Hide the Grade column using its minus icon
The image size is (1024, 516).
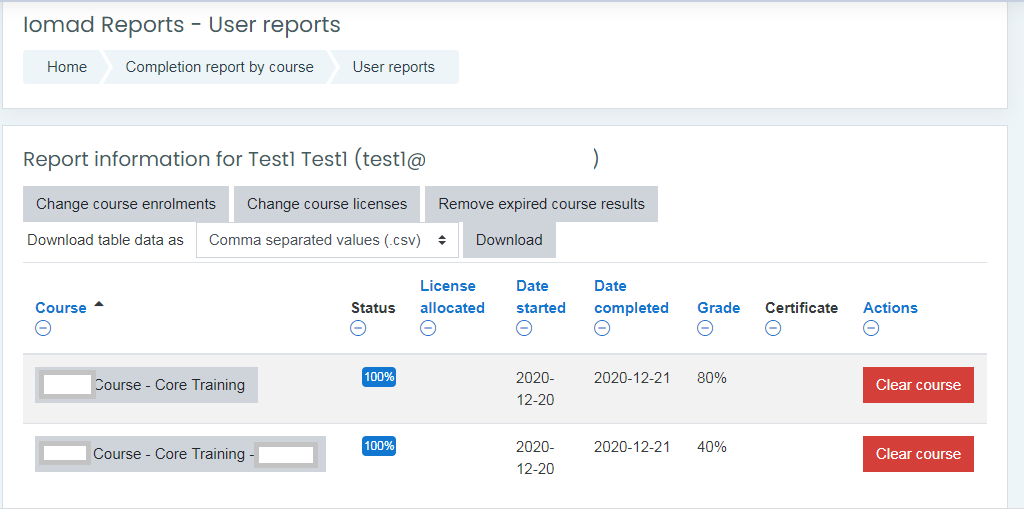pos(705,329)
